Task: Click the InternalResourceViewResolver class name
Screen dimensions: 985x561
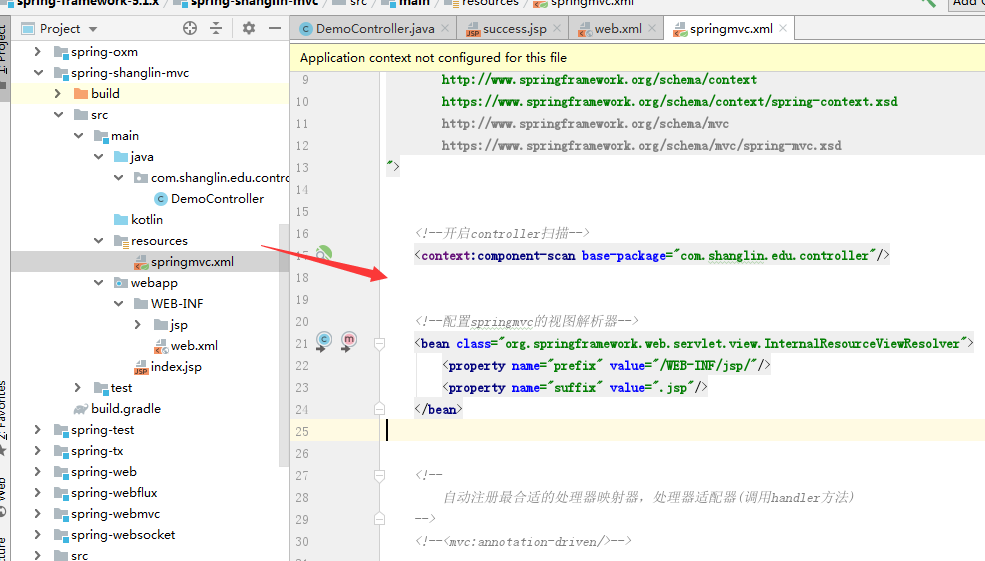Action: pos(862,344)
